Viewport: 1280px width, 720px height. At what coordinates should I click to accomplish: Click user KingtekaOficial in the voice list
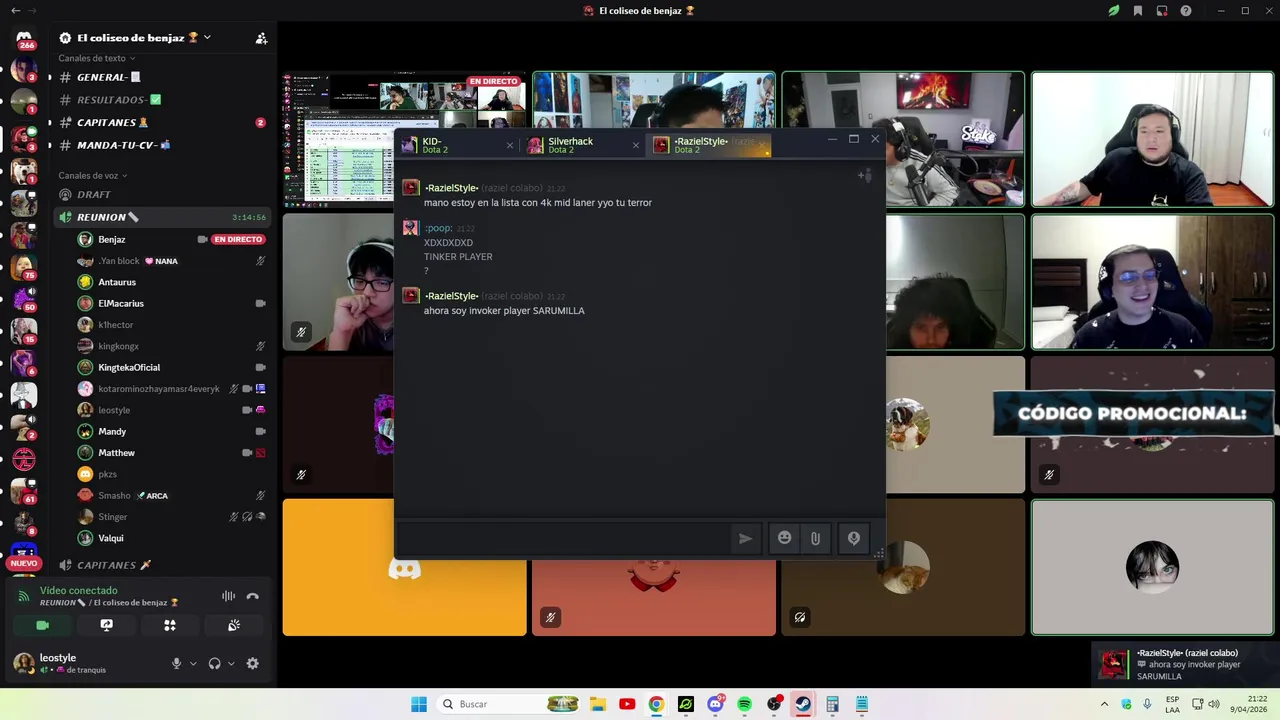pos(129,367)
